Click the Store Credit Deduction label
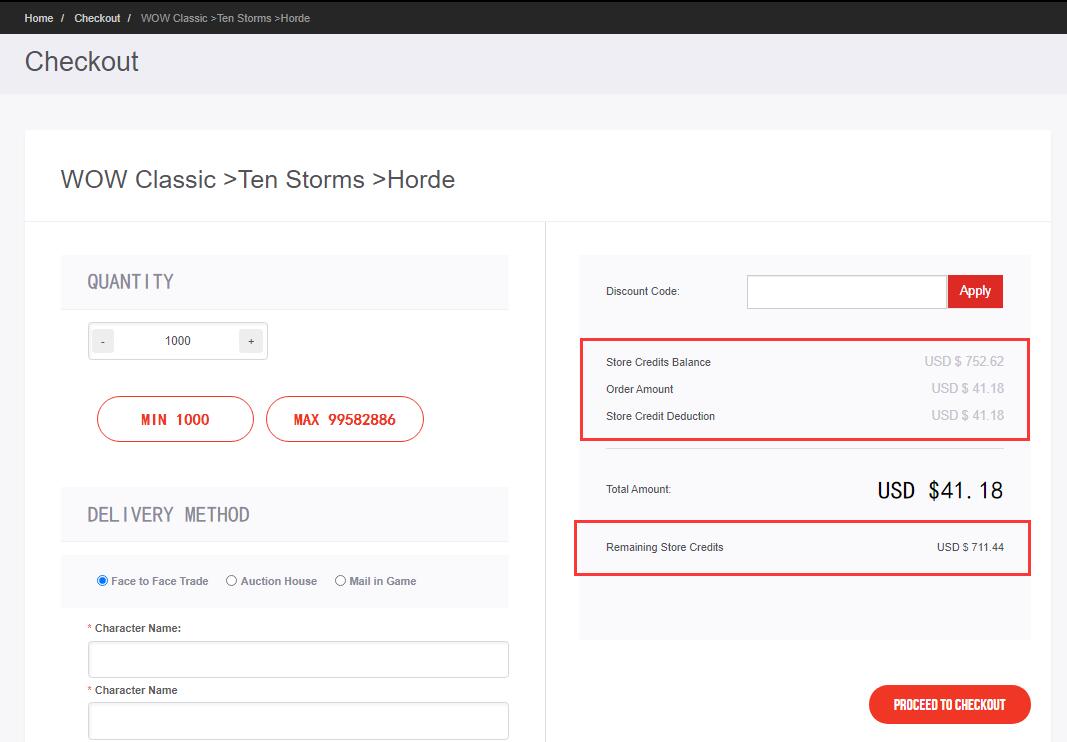1067x742 pixels. [x=660, y=416]
